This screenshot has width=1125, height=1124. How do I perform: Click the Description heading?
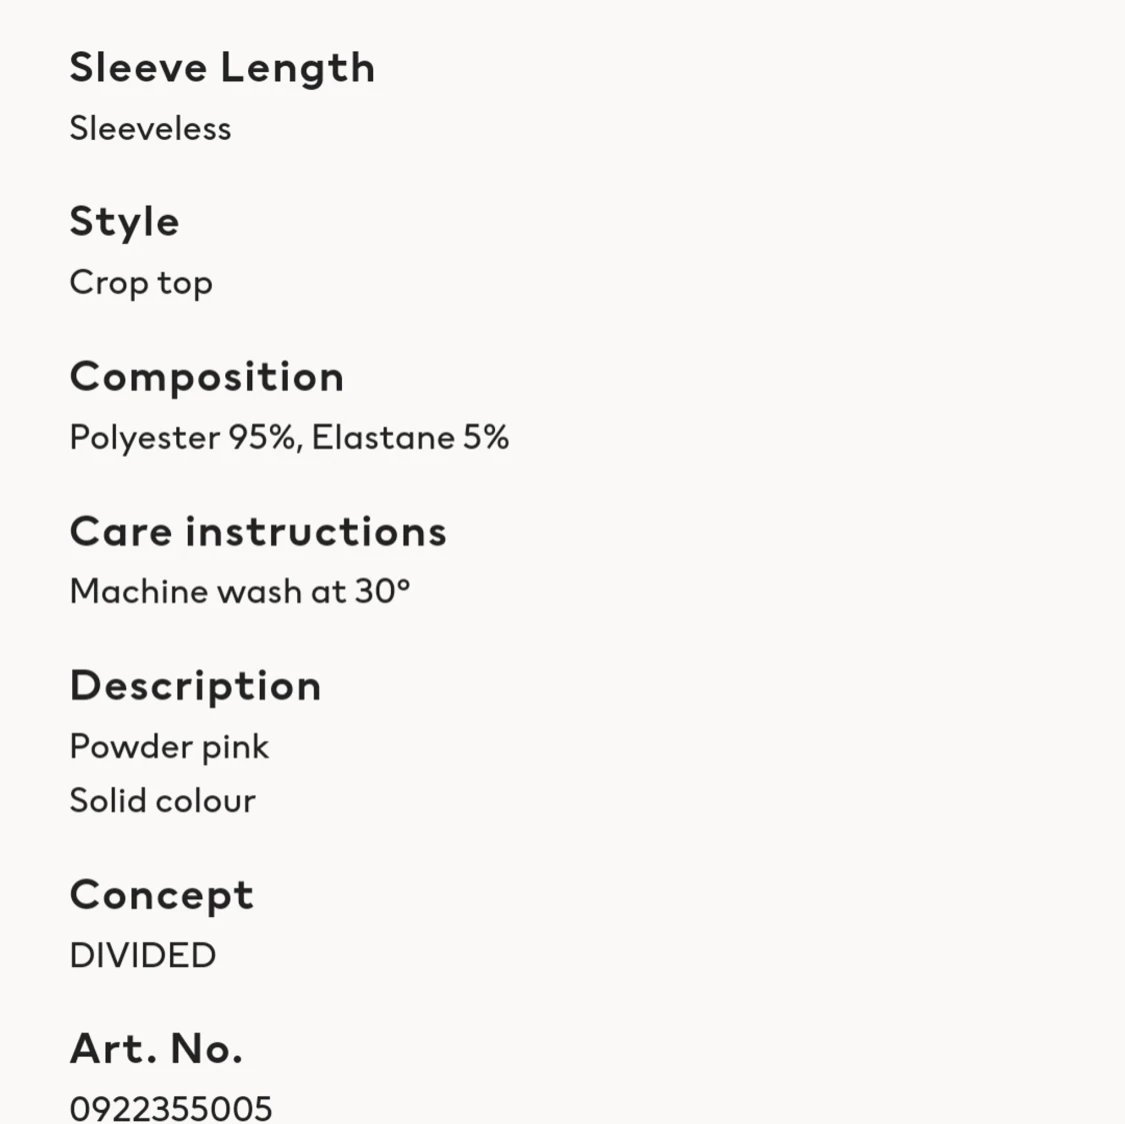click(x=195, y=686)
